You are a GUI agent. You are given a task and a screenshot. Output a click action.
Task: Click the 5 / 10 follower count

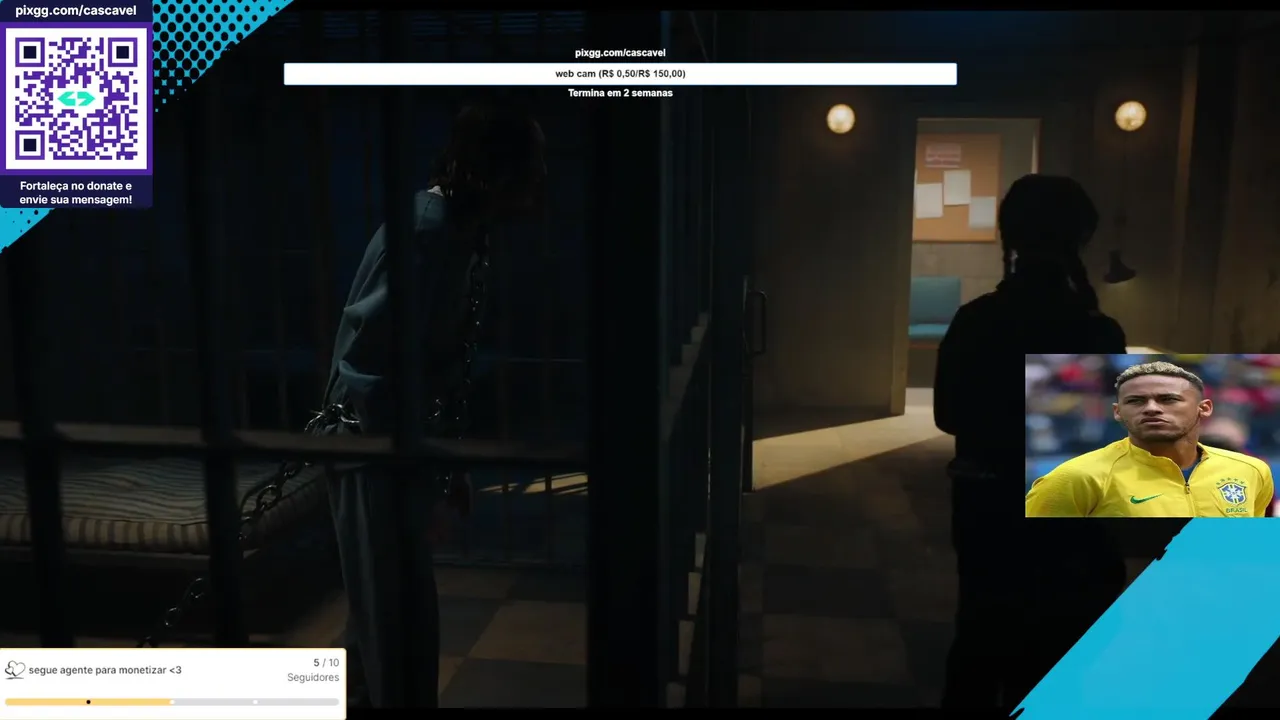326,663
